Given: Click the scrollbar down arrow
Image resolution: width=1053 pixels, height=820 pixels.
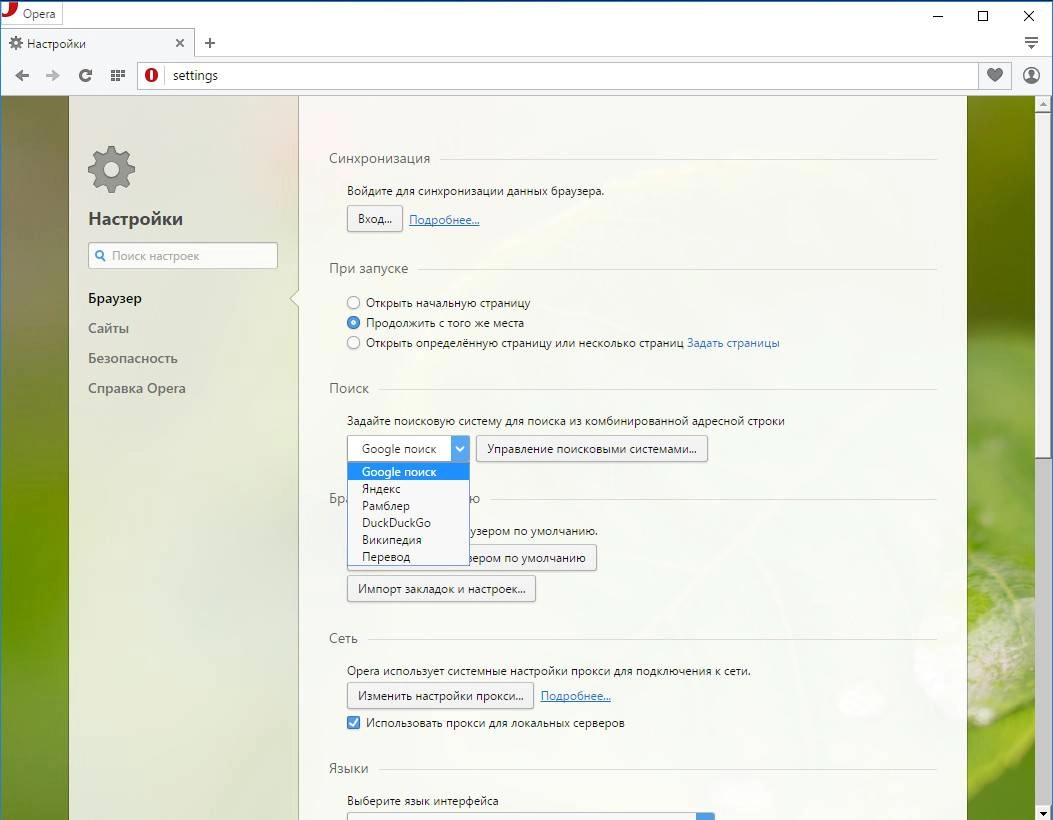Looking at the screenshot, I should [x=1043, y=814].
